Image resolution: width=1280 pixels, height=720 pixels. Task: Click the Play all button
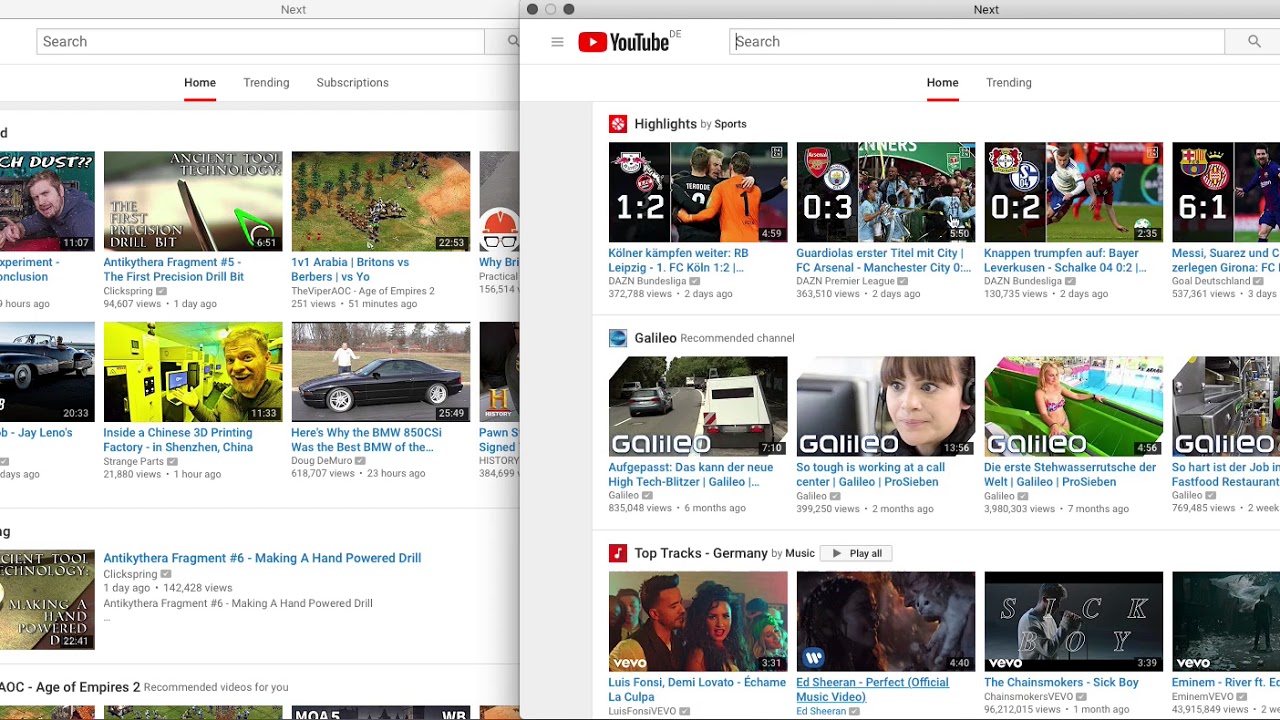[x=856, y=553]
